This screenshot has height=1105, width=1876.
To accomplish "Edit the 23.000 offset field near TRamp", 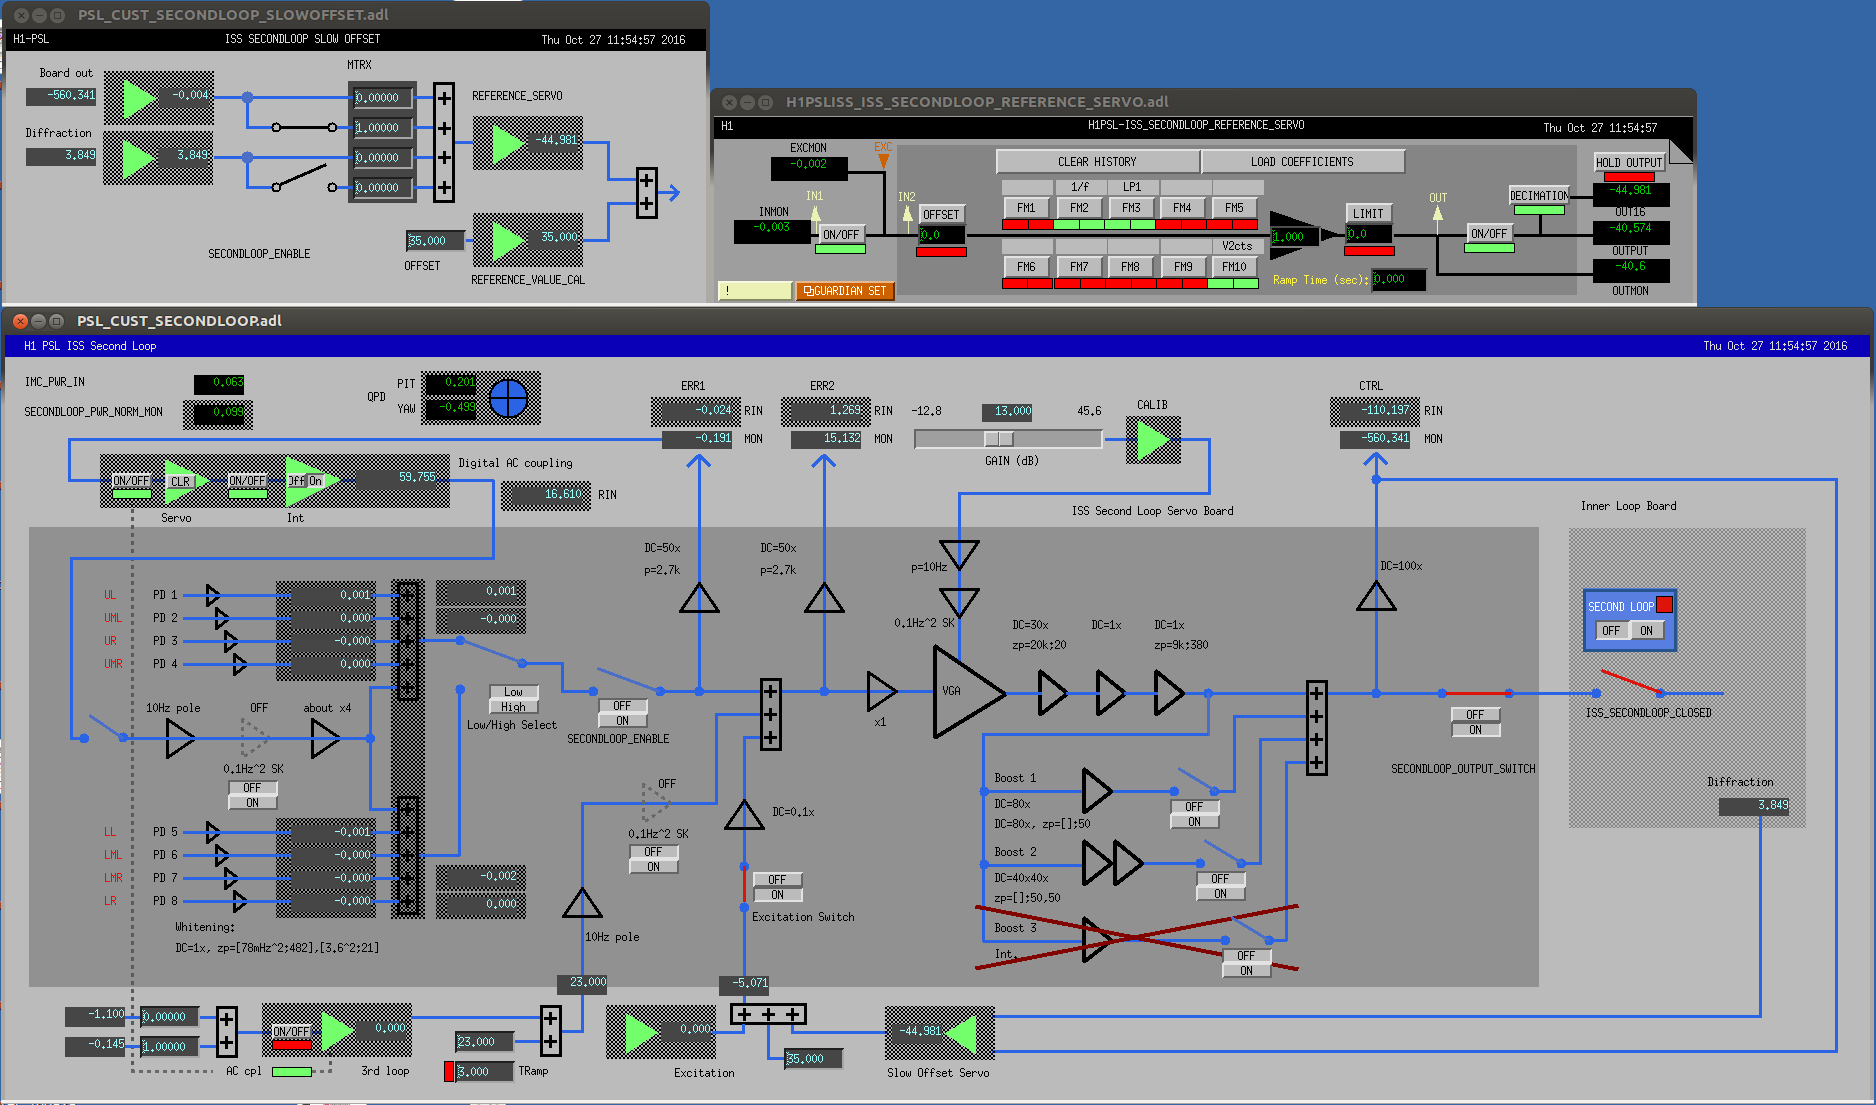I will click(x=485, y=1042).
